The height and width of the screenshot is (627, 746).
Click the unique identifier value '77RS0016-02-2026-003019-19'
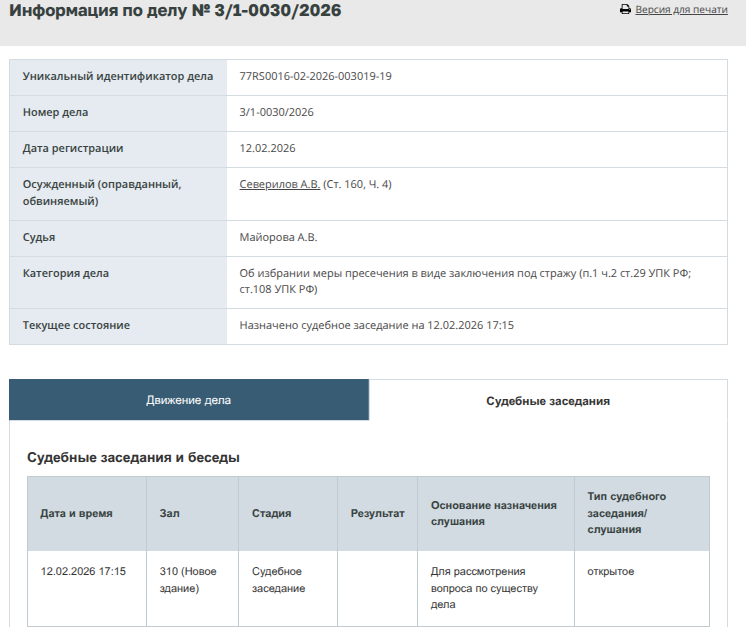coord(315,77)
